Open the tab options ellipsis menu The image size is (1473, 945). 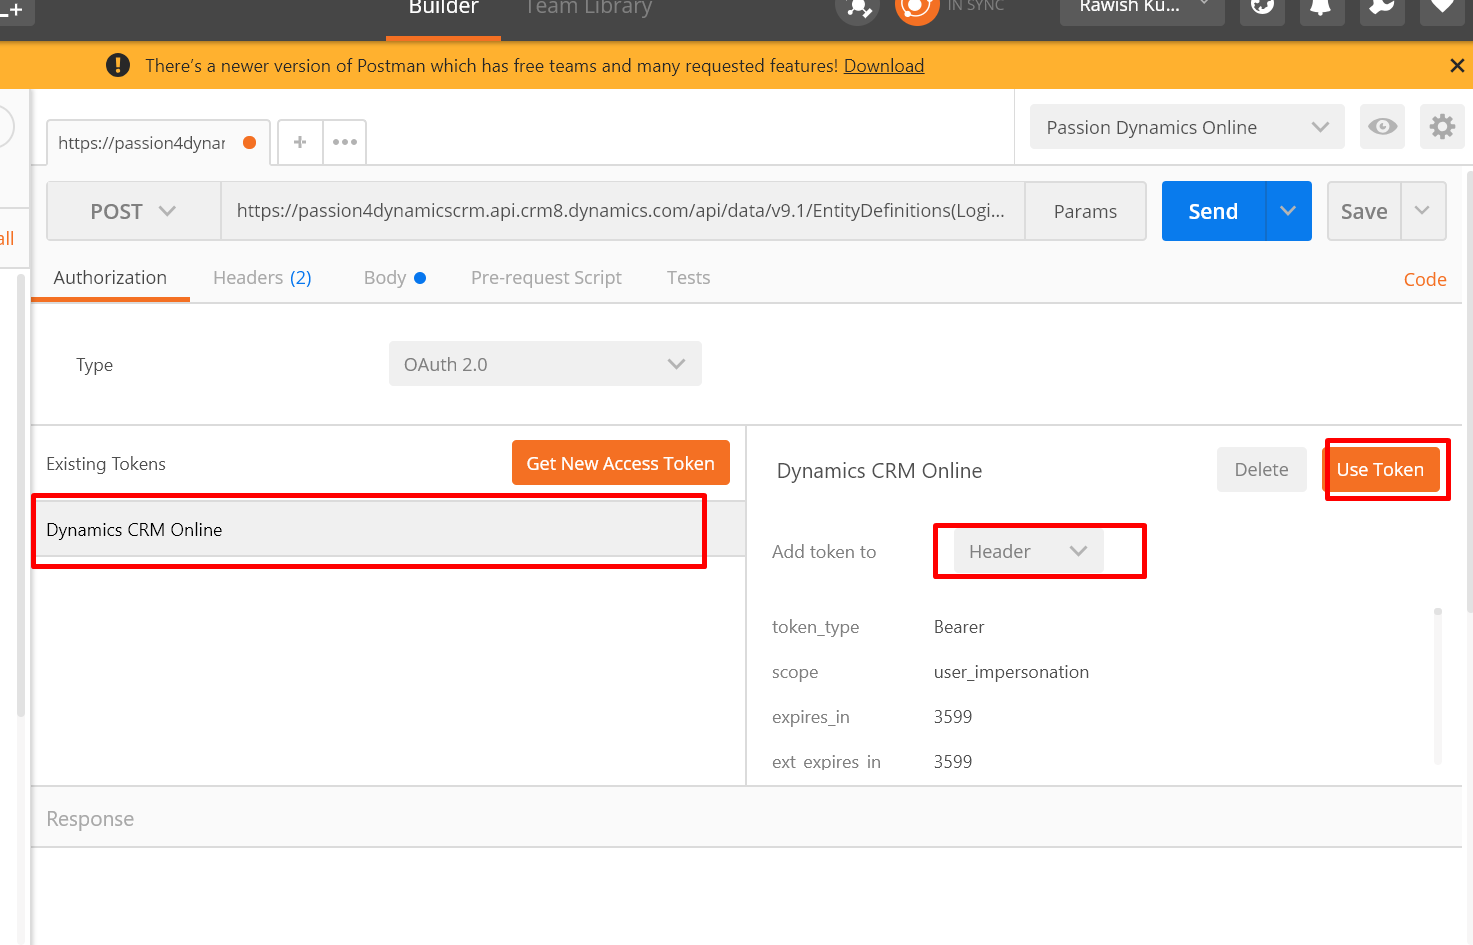[x=345, y=142]
